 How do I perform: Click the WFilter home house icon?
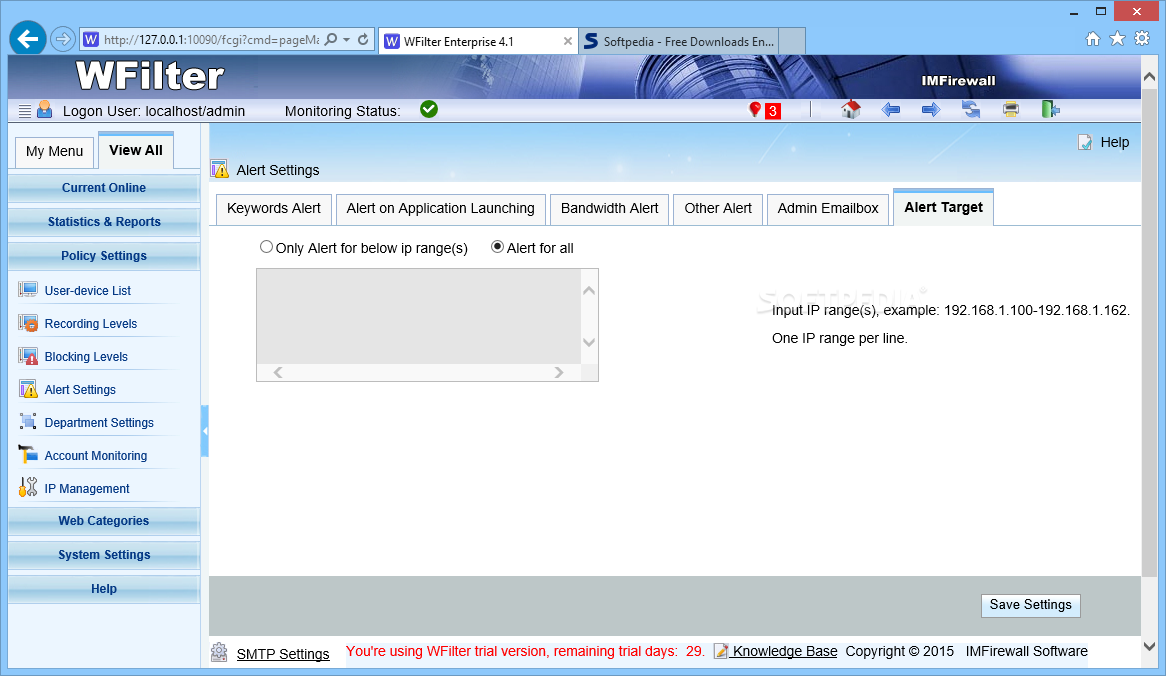851,109
